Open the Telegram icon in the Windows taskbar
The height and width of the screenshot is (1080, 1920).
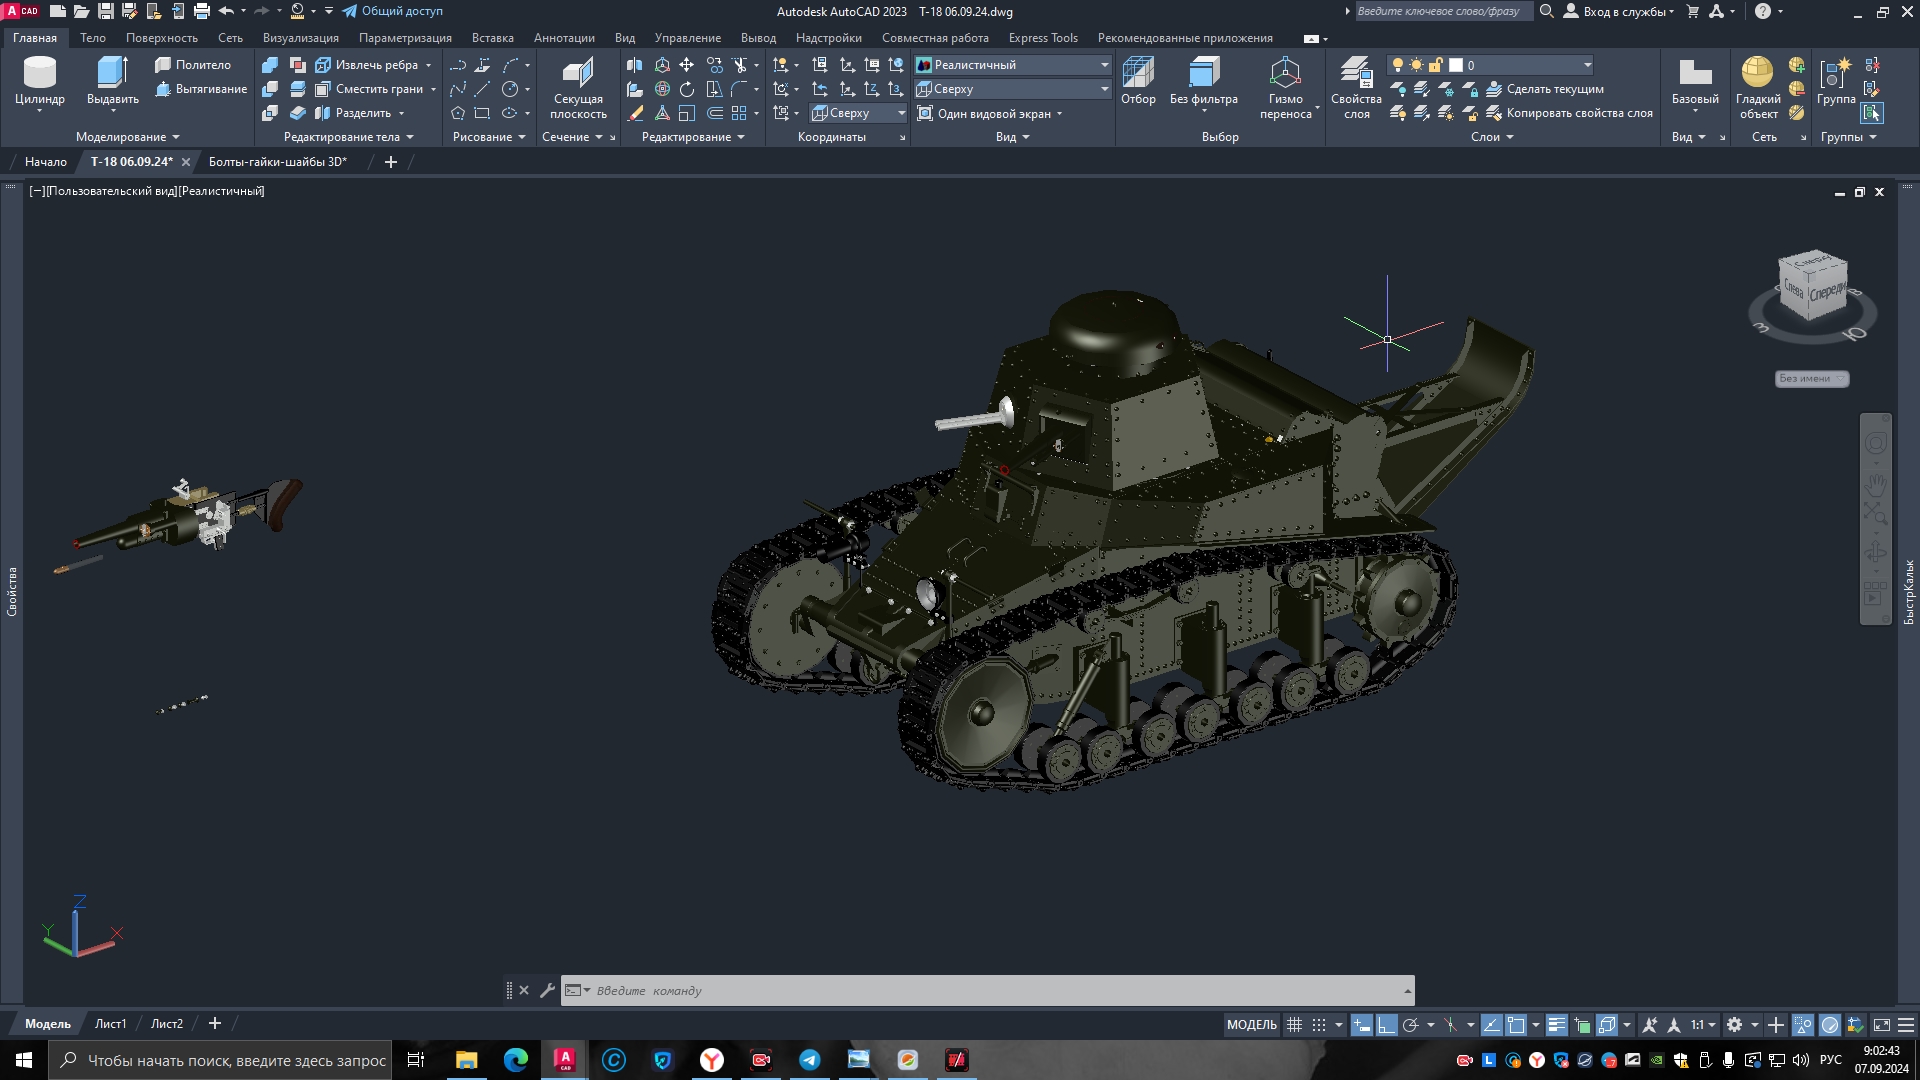click(x=809, y=1060)
